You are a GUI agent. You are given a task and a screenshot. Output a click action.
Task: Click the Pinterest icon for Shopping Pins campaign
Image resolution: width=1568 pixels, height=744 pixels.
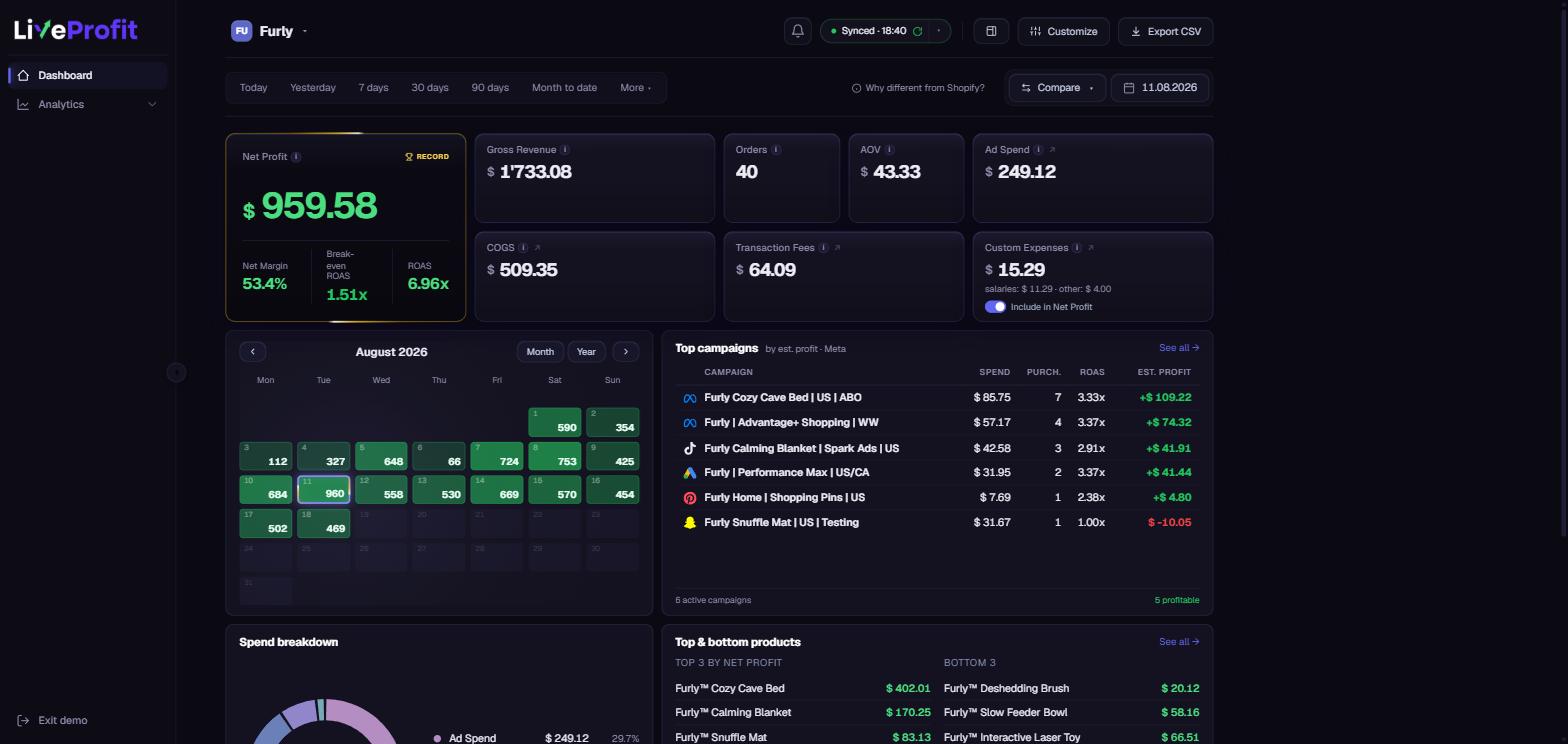click(689, 498)
